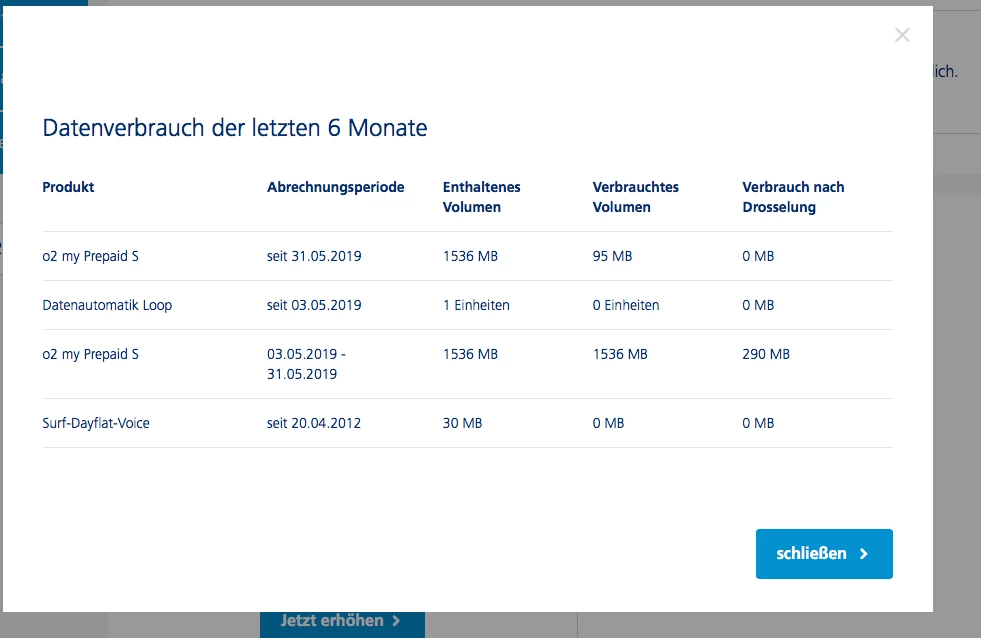The image size is (981, 638).
Task: Select the 1 Einheiten included volume cell
Action: 476,305
